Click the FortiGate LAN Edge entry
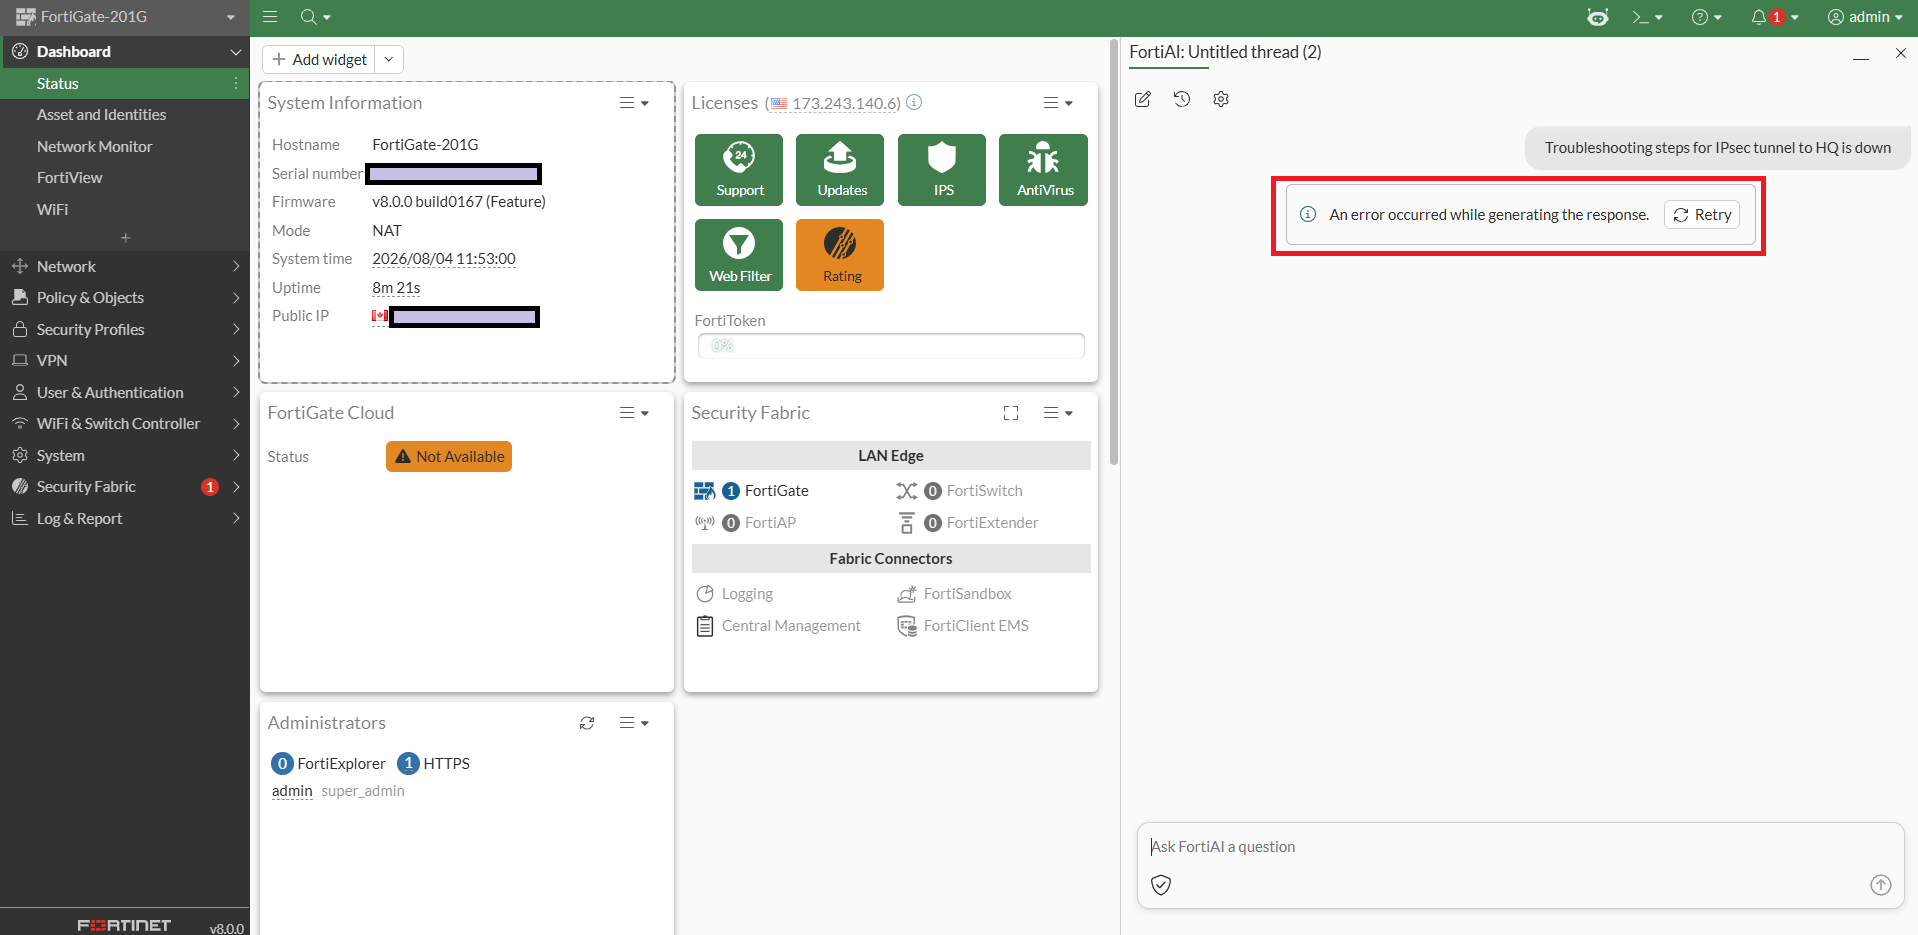 752,491
